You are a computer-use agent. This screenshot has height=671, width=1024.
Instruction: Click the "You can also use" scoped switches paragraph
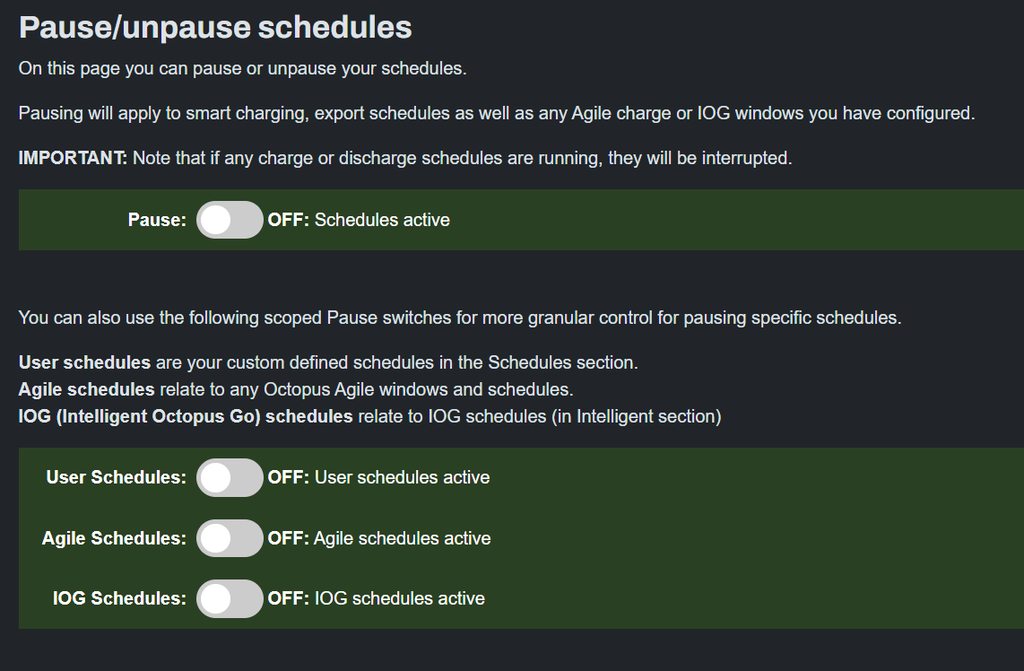(x=460, y=318)
